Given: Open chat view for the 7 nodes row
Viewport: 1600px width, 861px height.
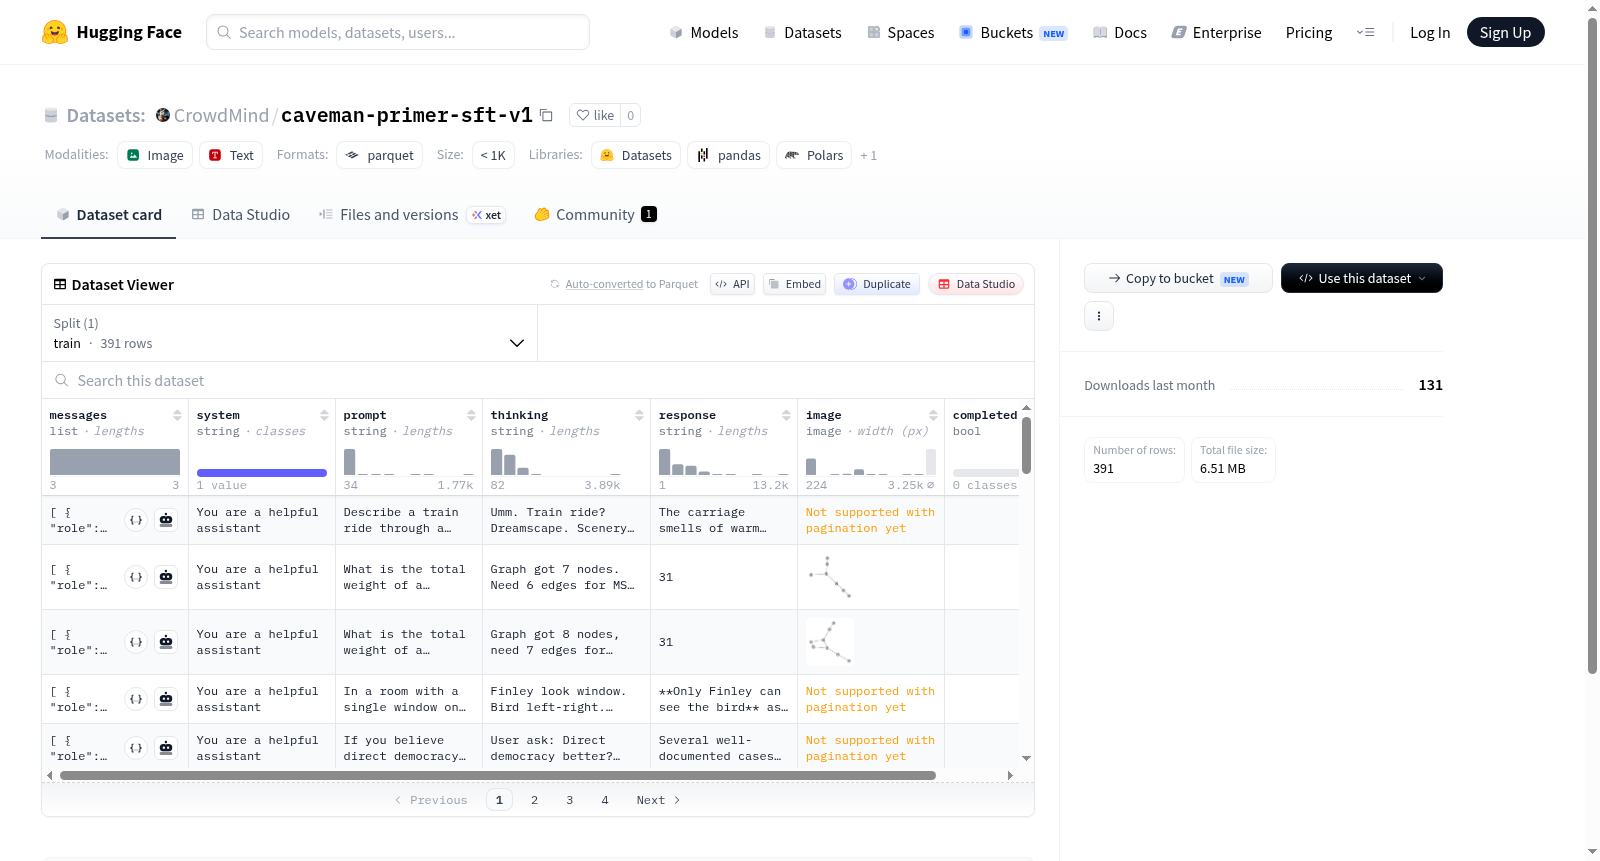Looking at the screenshot, I should [x=166, y=577].
